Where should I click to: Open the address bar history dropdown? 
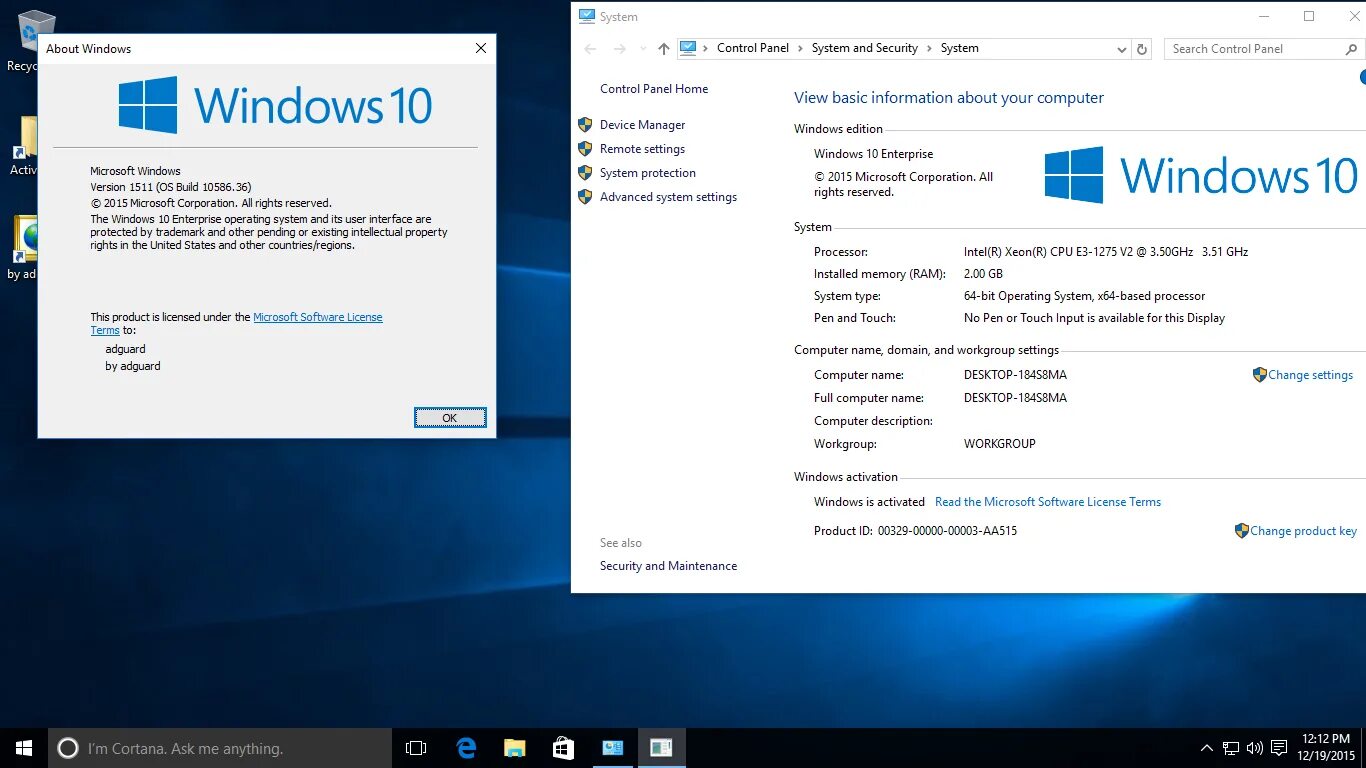coord(1121,49)
